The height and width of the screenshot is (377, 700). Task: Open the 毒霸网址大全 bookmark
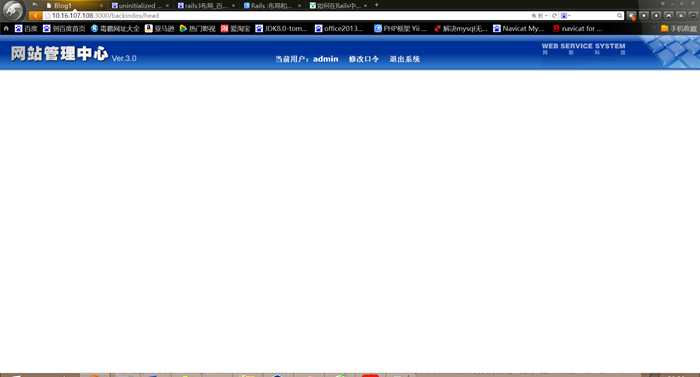click(x=115, y=28)
